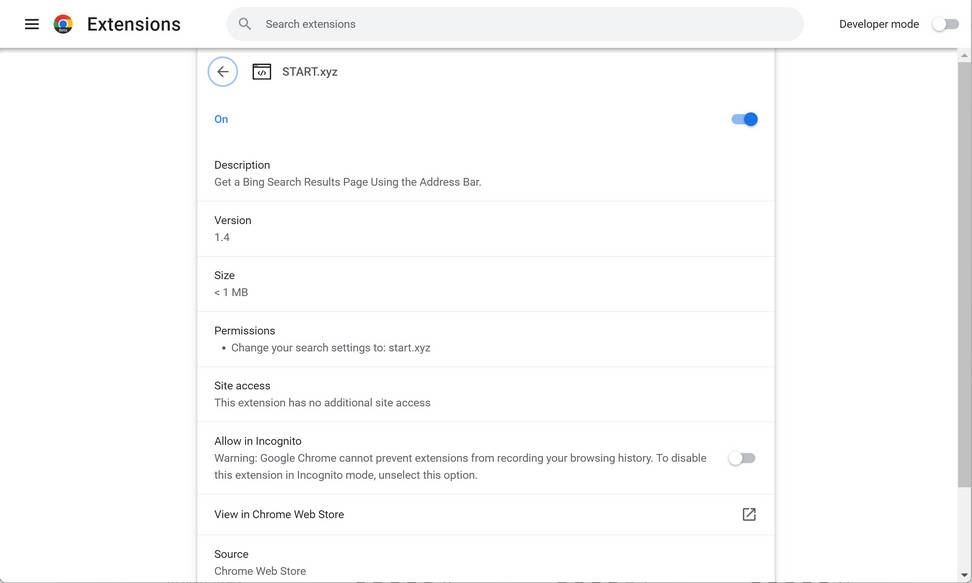The width and height of the screenshot is (972, 583).
Task: Focus the Search extensions field
Action: coord(515,24)
